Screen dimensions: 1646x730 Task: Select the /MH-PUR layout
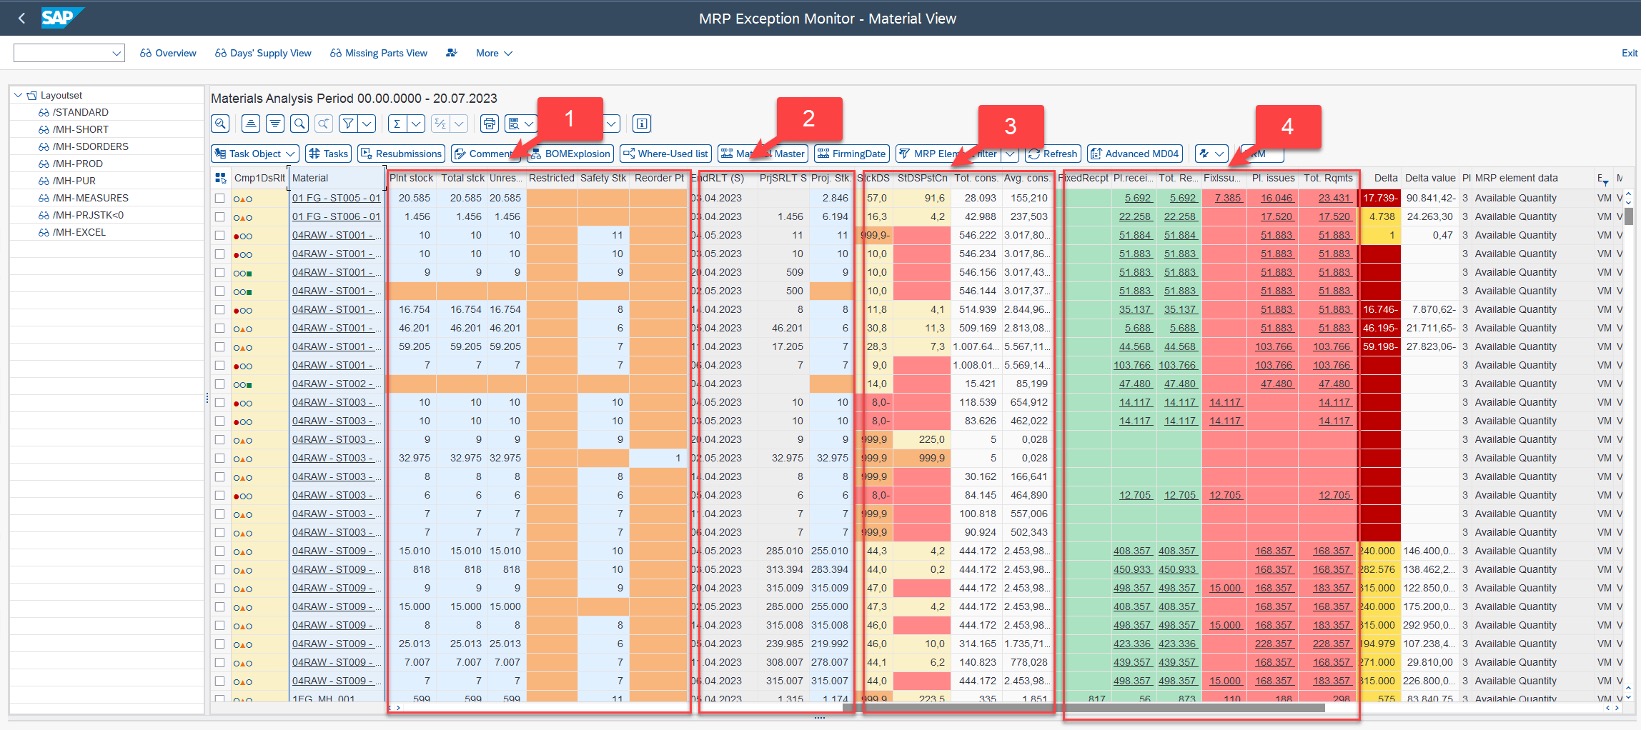tap(74, 181)
